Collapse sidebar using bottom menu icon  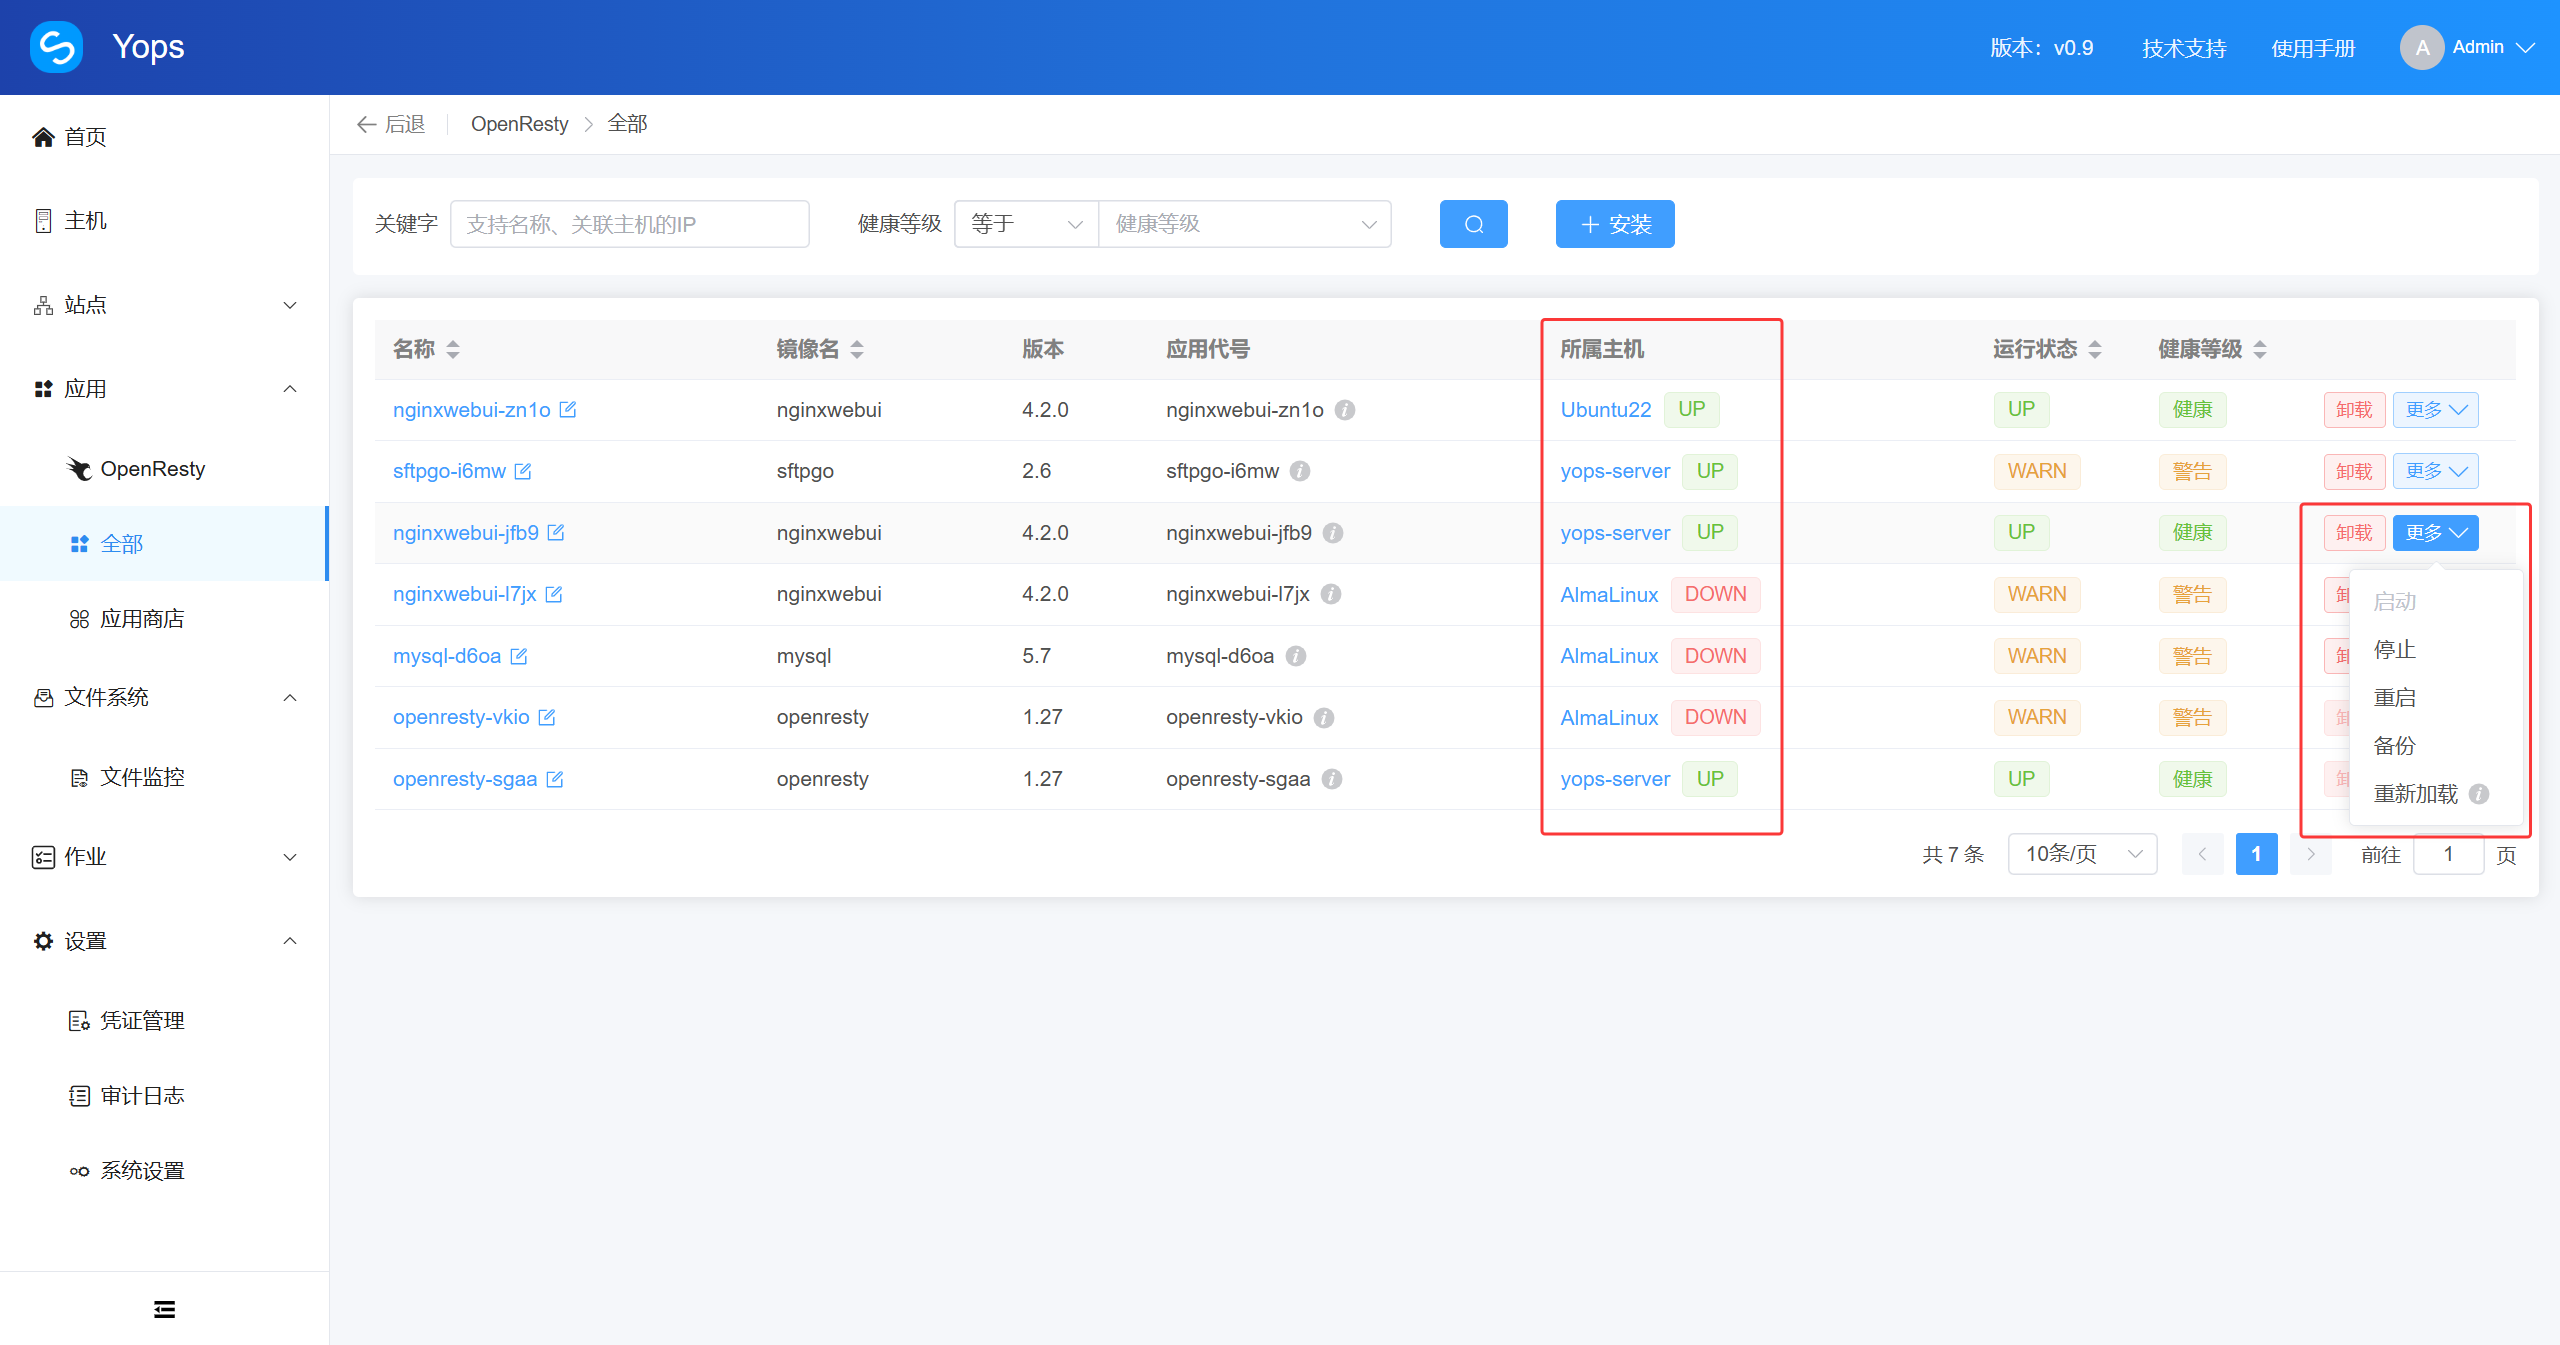click(165, 1309)
